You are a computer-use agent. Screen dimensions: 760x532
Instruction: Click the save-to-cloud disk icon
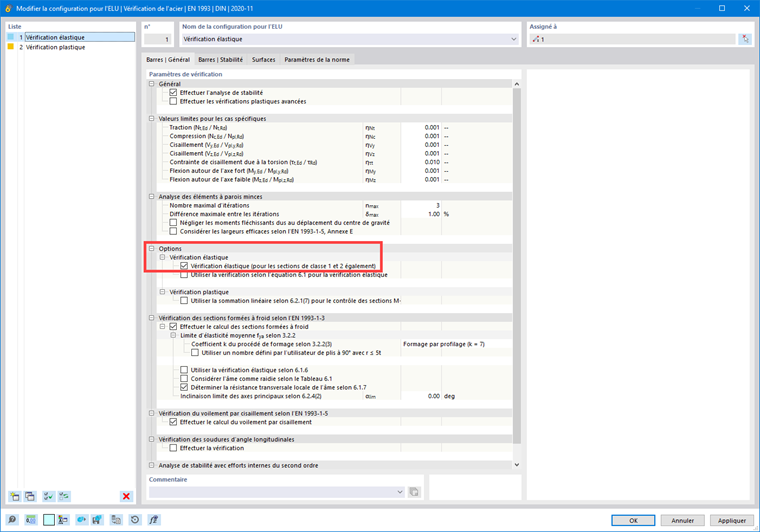coord(97,520)
